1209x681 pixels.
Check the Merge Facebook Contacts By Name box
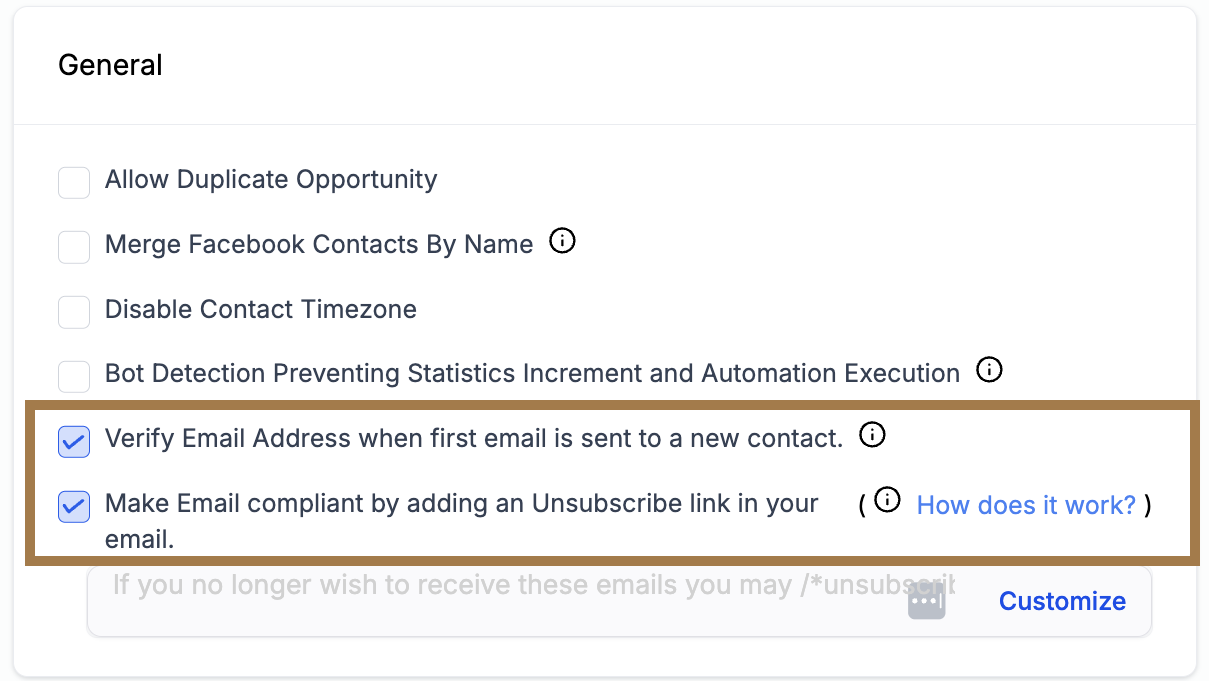tap(74, 247)
